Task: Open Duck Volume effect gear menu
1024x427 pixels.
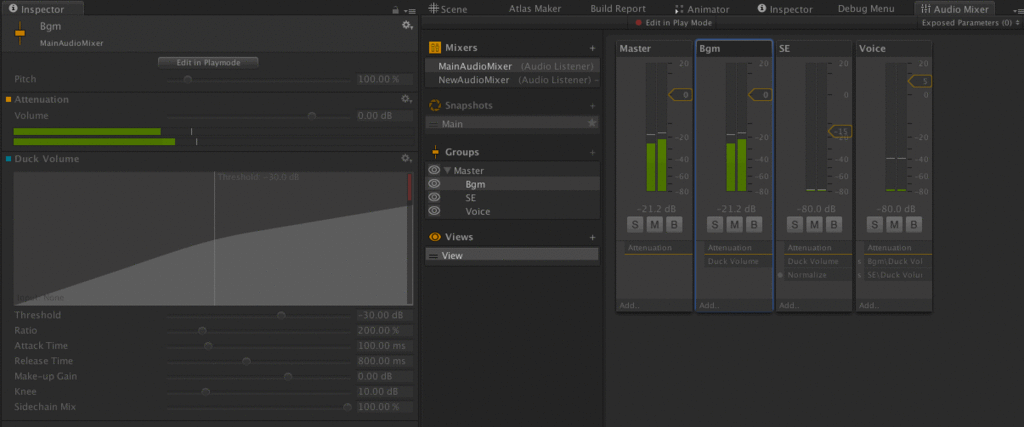Action: 406,158
